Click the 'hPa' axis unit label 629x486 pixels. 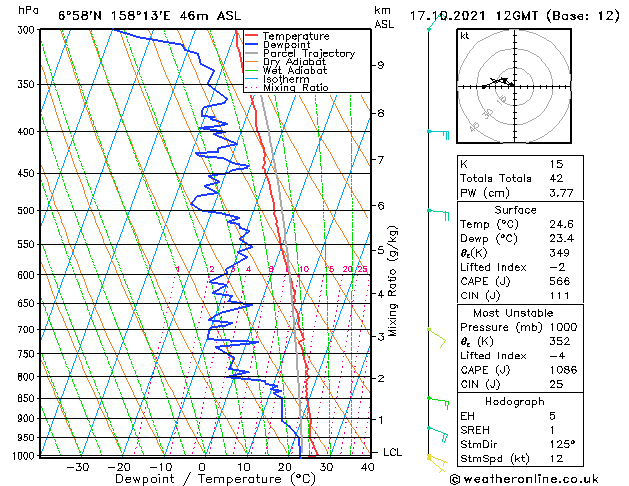click(x=28, y=11)
